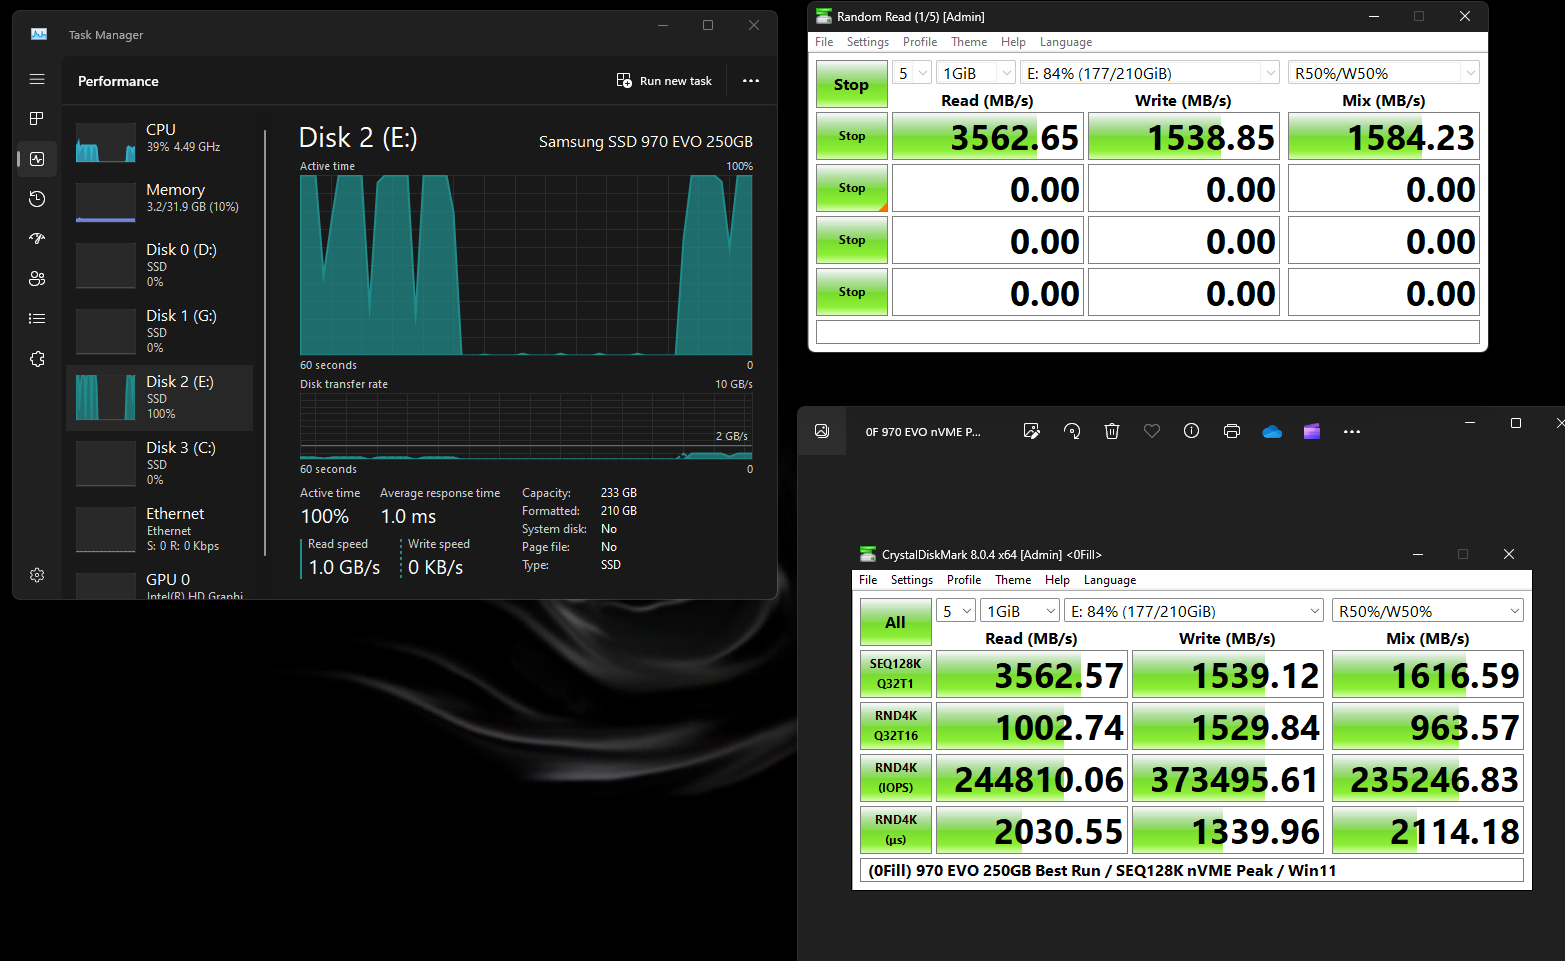1565x961 pixels.
Task: Open test count 5 dropdown in lower CrystalDiskMark
Action: tap(956, 611)
